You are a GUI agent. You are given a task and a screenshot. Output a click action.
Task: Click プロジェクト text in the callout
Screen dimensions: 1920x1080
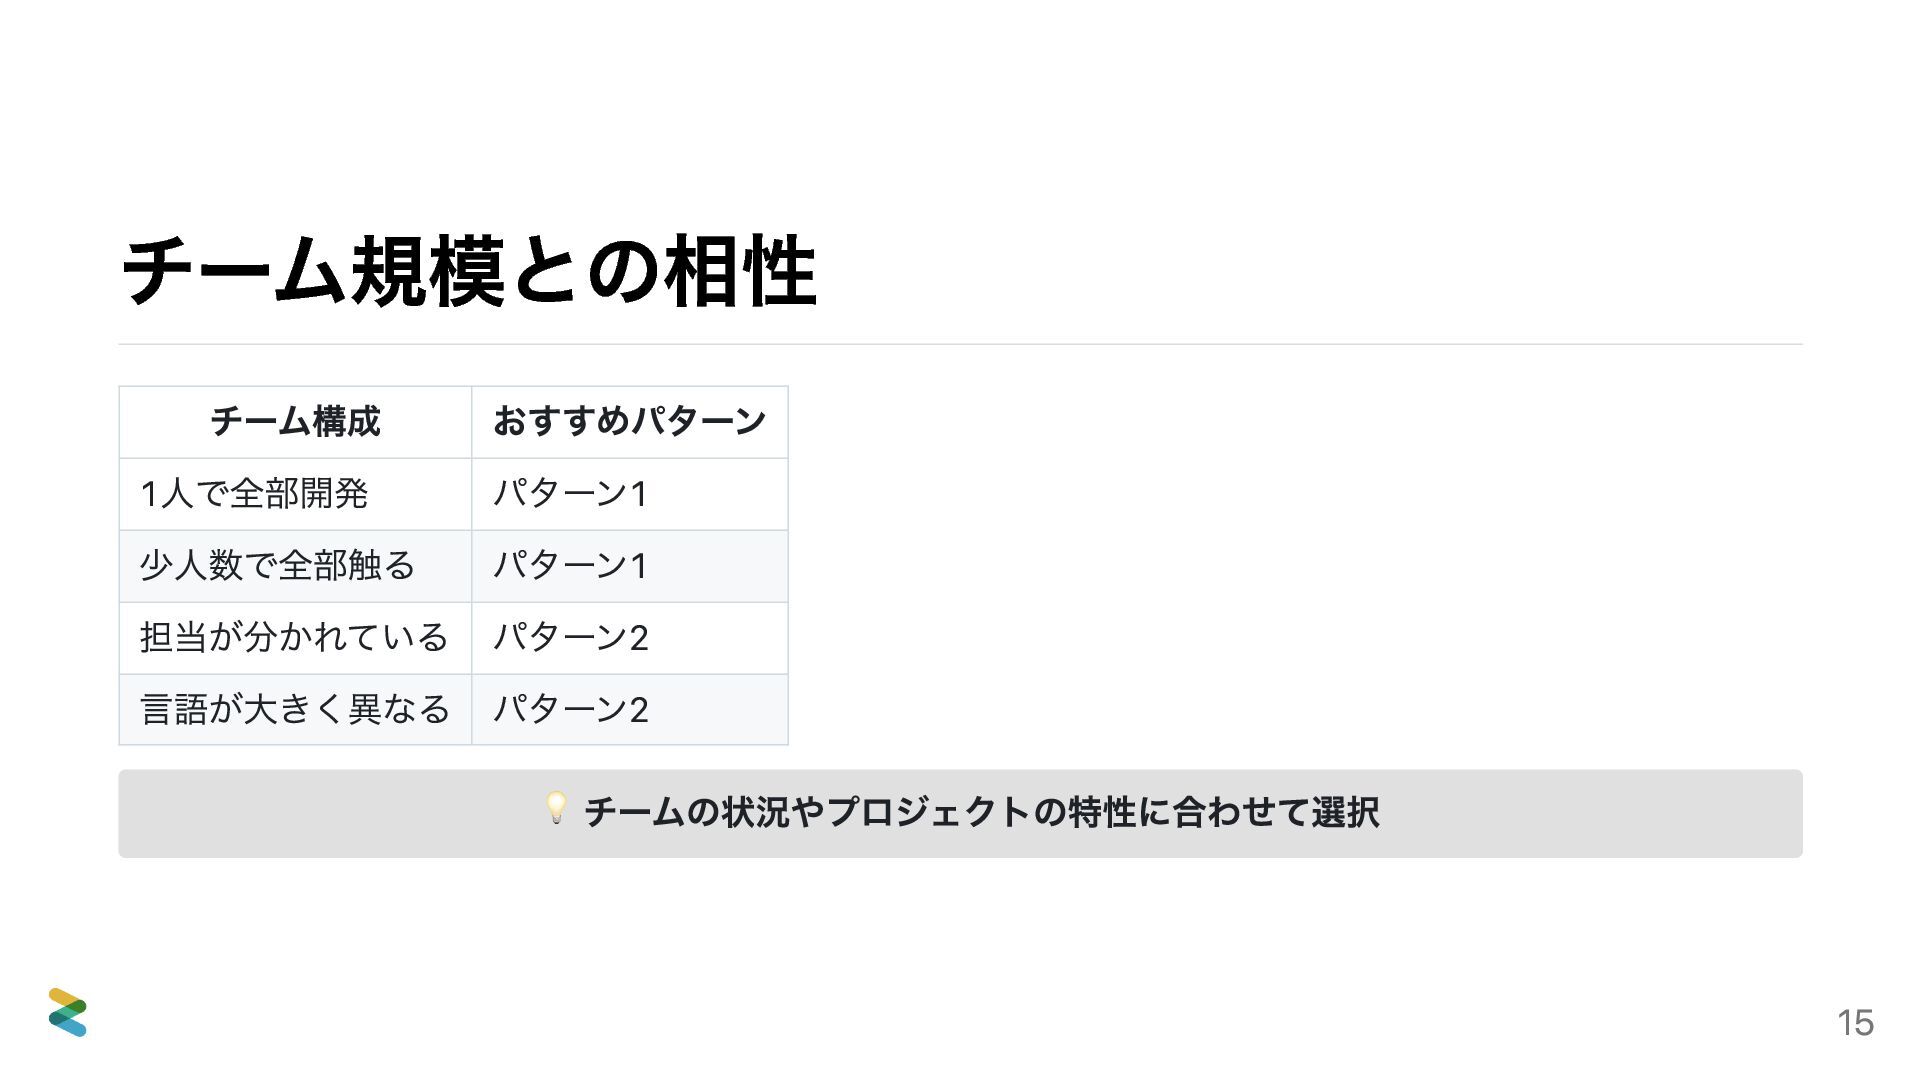[x=929, y=812]
